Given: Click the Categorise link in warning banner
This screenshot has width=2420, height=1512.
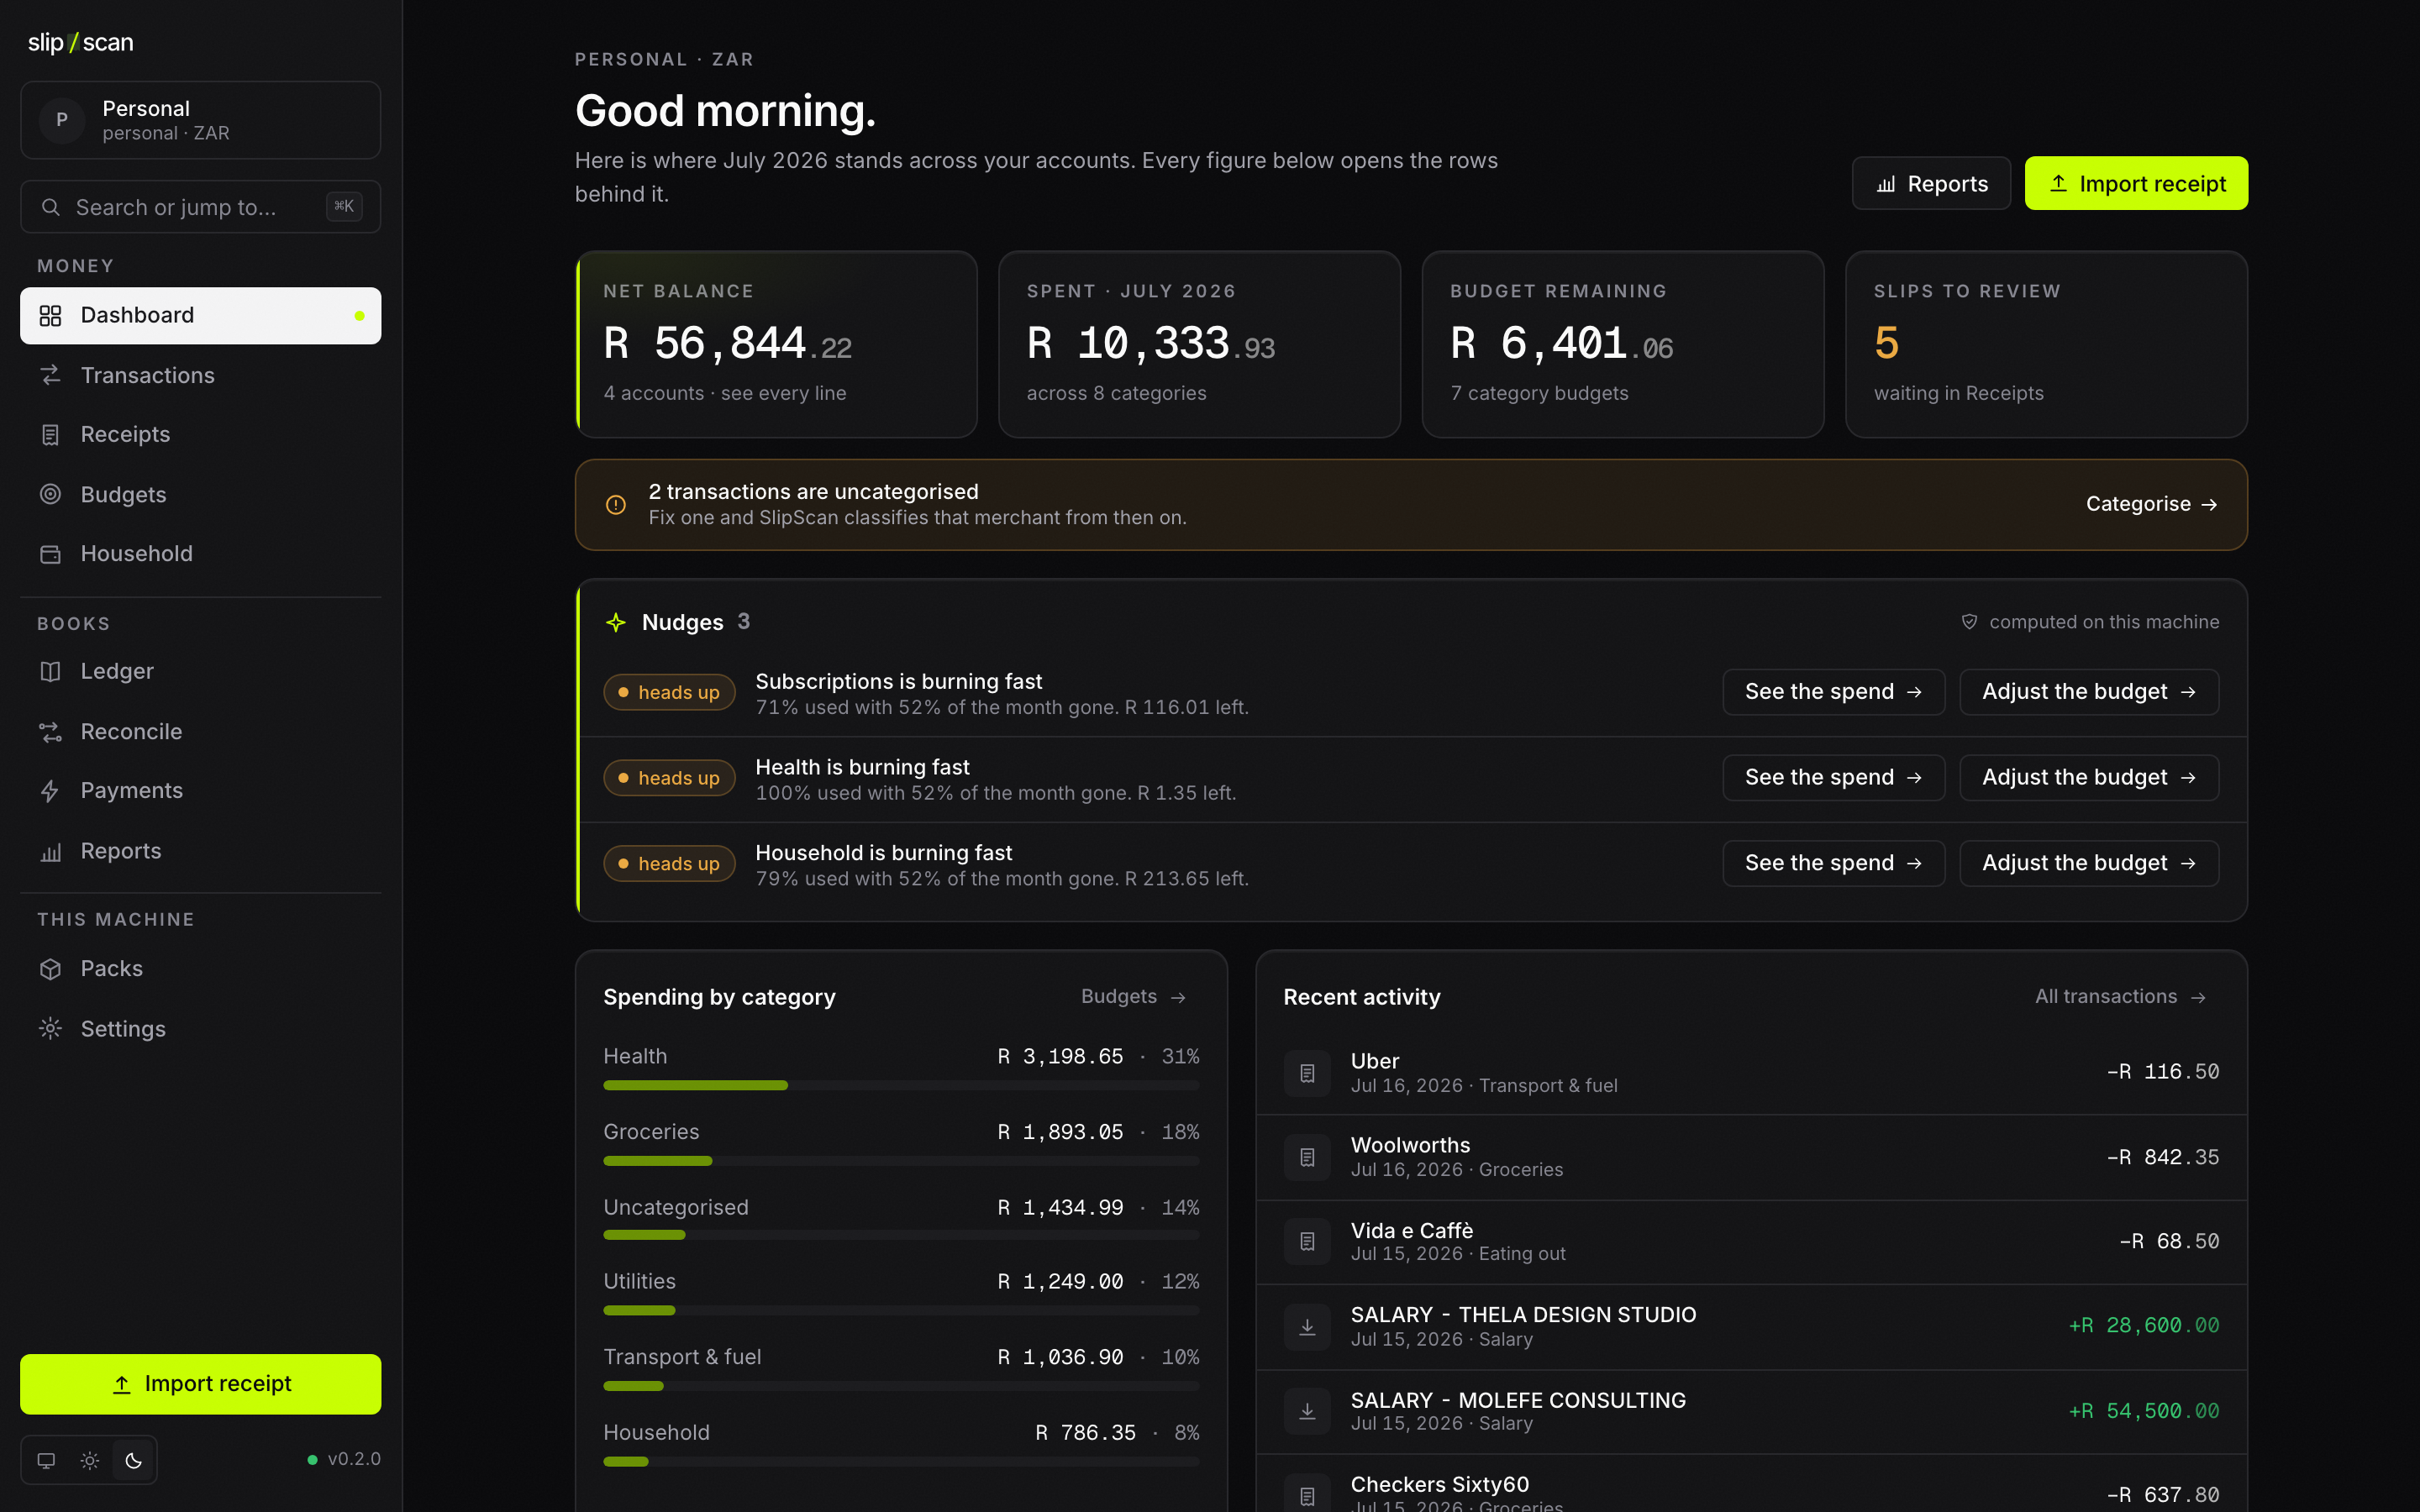Looking at the screenshot, I should pos(2151,504).
